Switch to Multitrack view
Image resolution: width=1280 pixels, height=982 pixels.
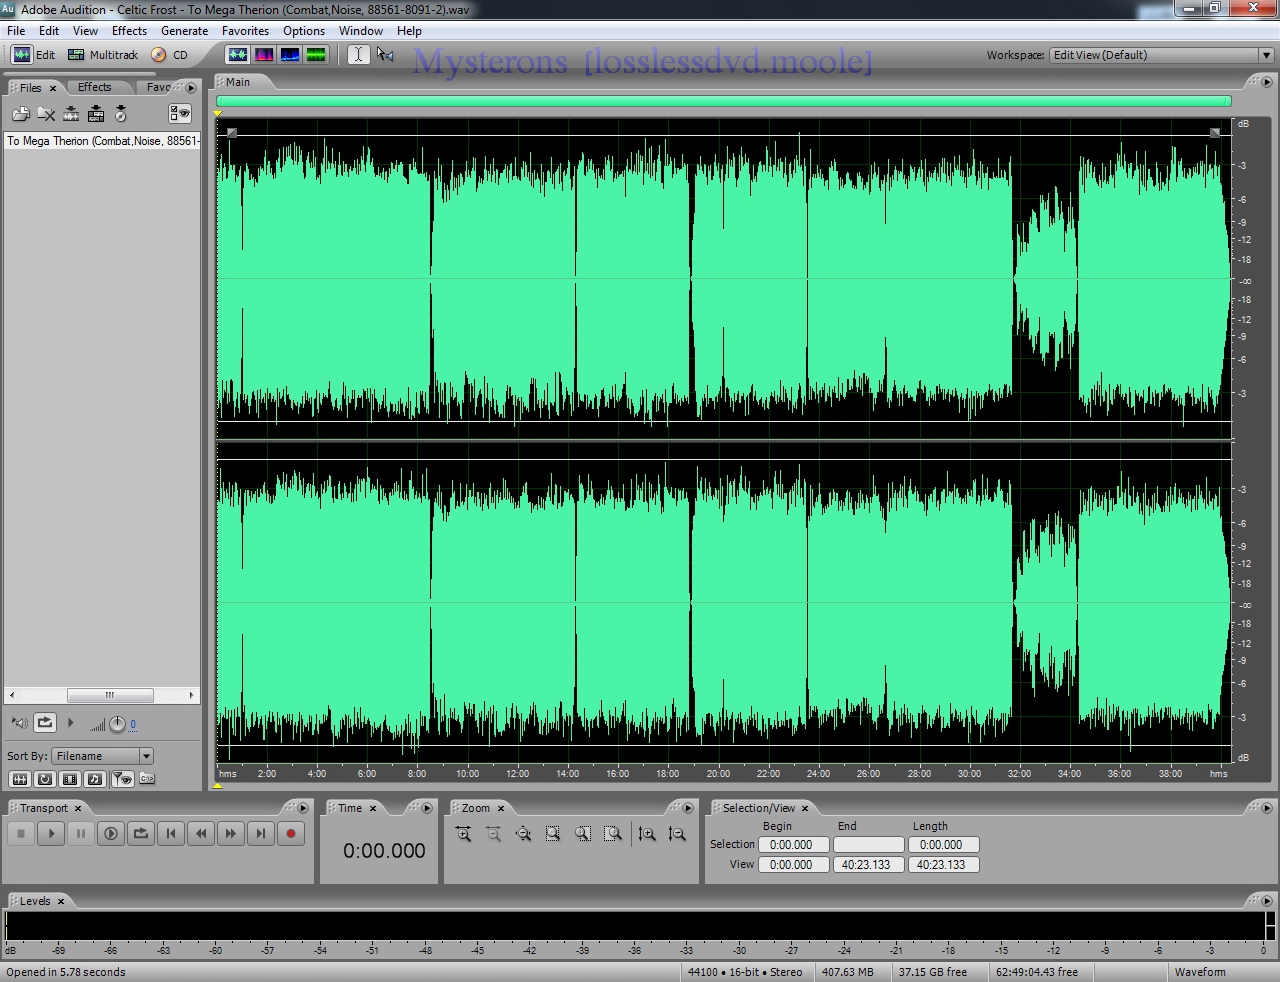click(x=102, y=55)
